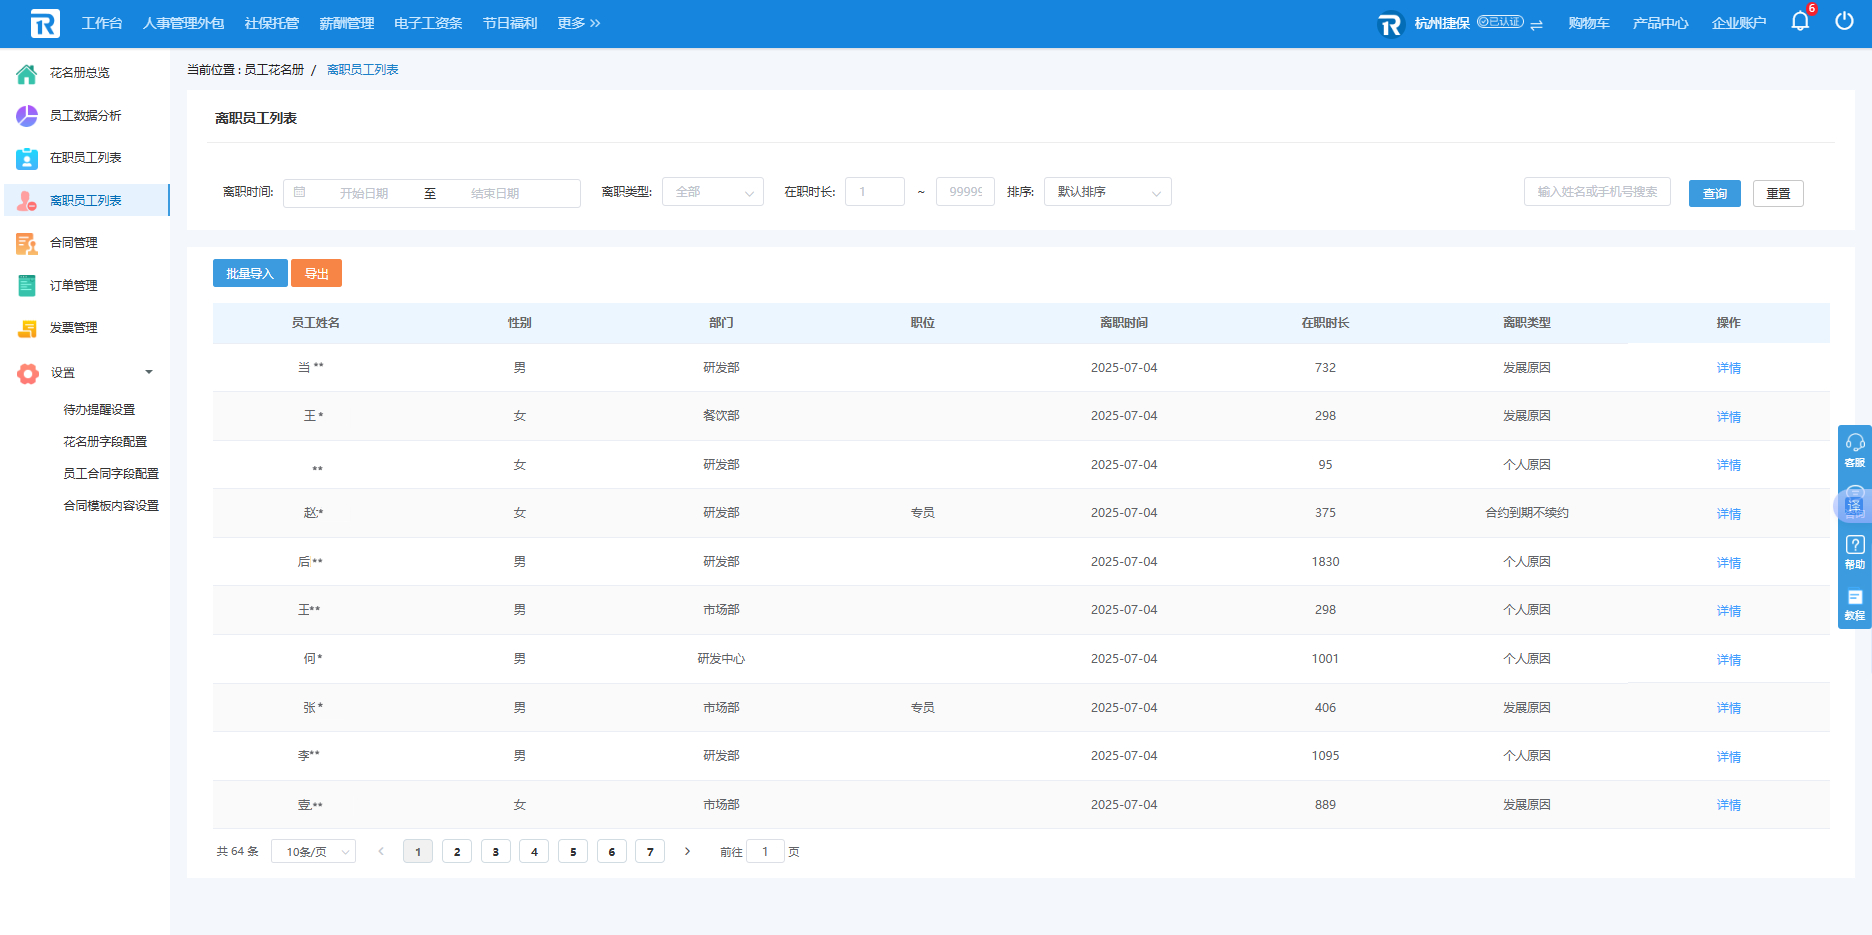Click the 查询 search button
The image size is (1872, 935).
click(x=1714, y=193)
